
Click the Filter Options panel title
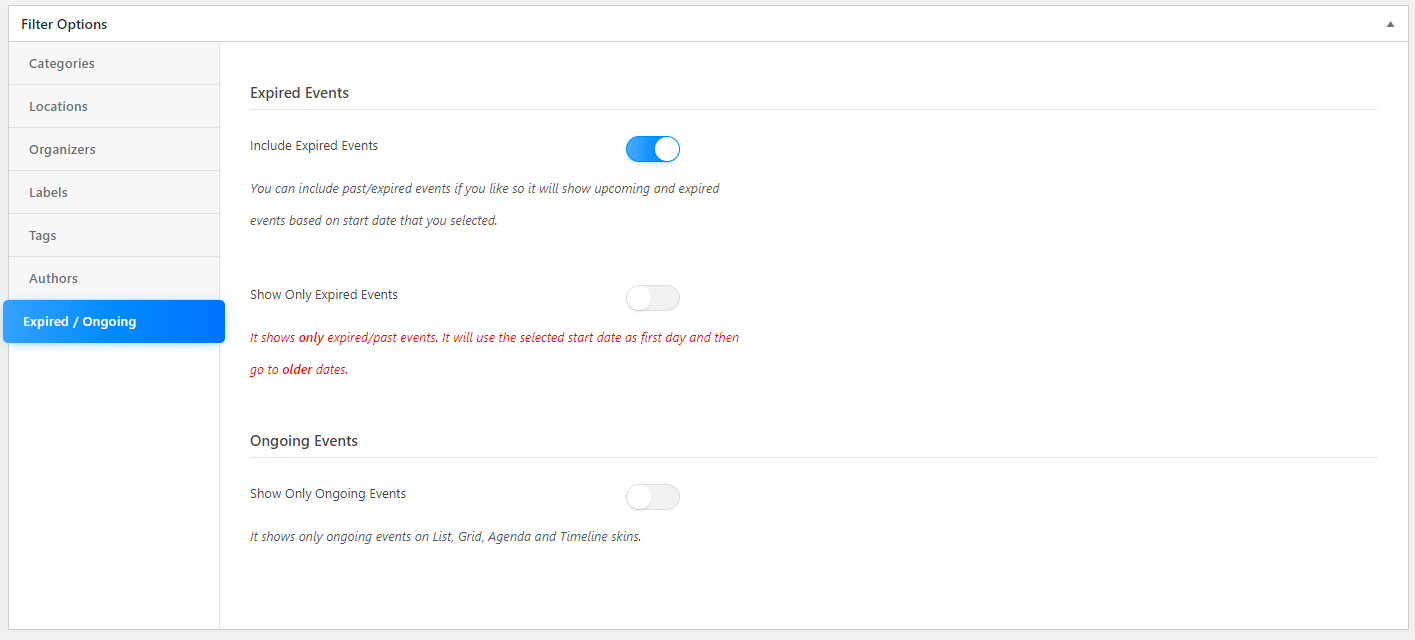[64, 24]
